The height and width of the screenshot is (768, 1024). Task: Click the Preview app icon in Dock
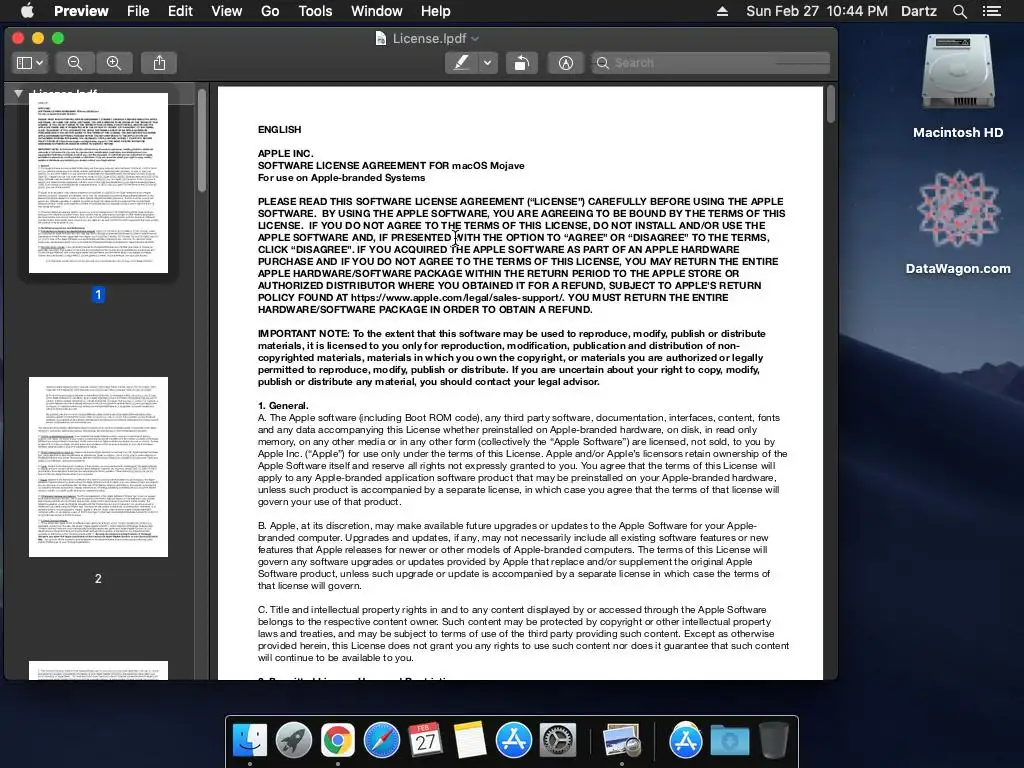[x=621, y=740]
